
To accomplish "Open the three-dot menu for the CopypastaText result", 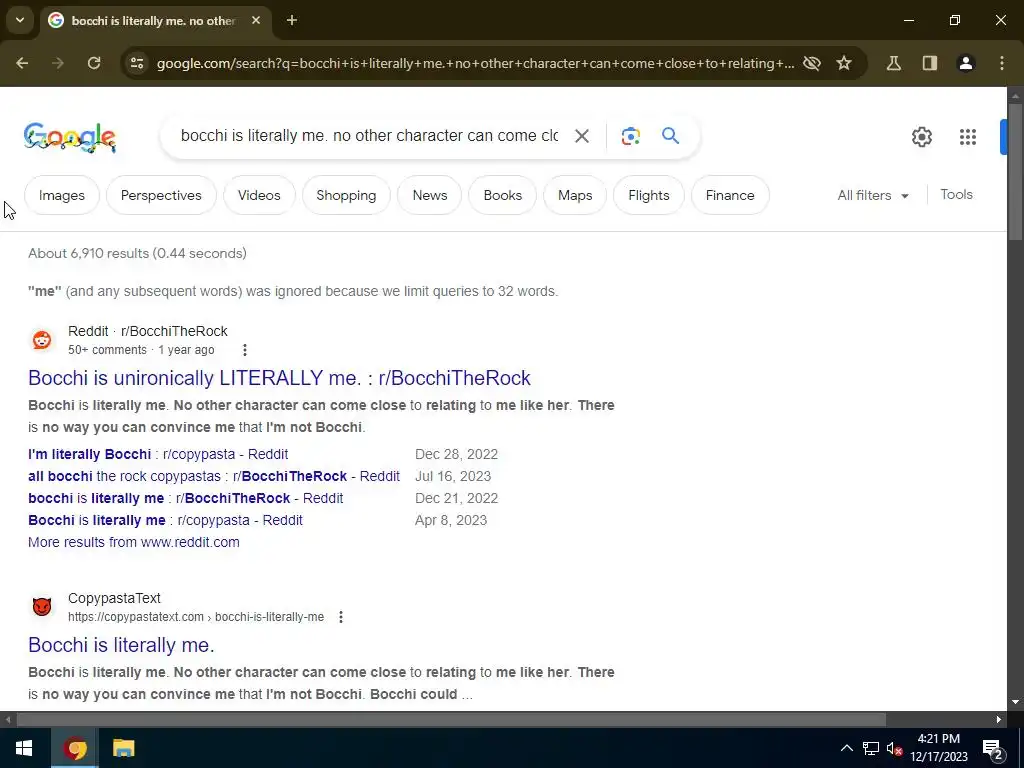I will pos(341,617).
